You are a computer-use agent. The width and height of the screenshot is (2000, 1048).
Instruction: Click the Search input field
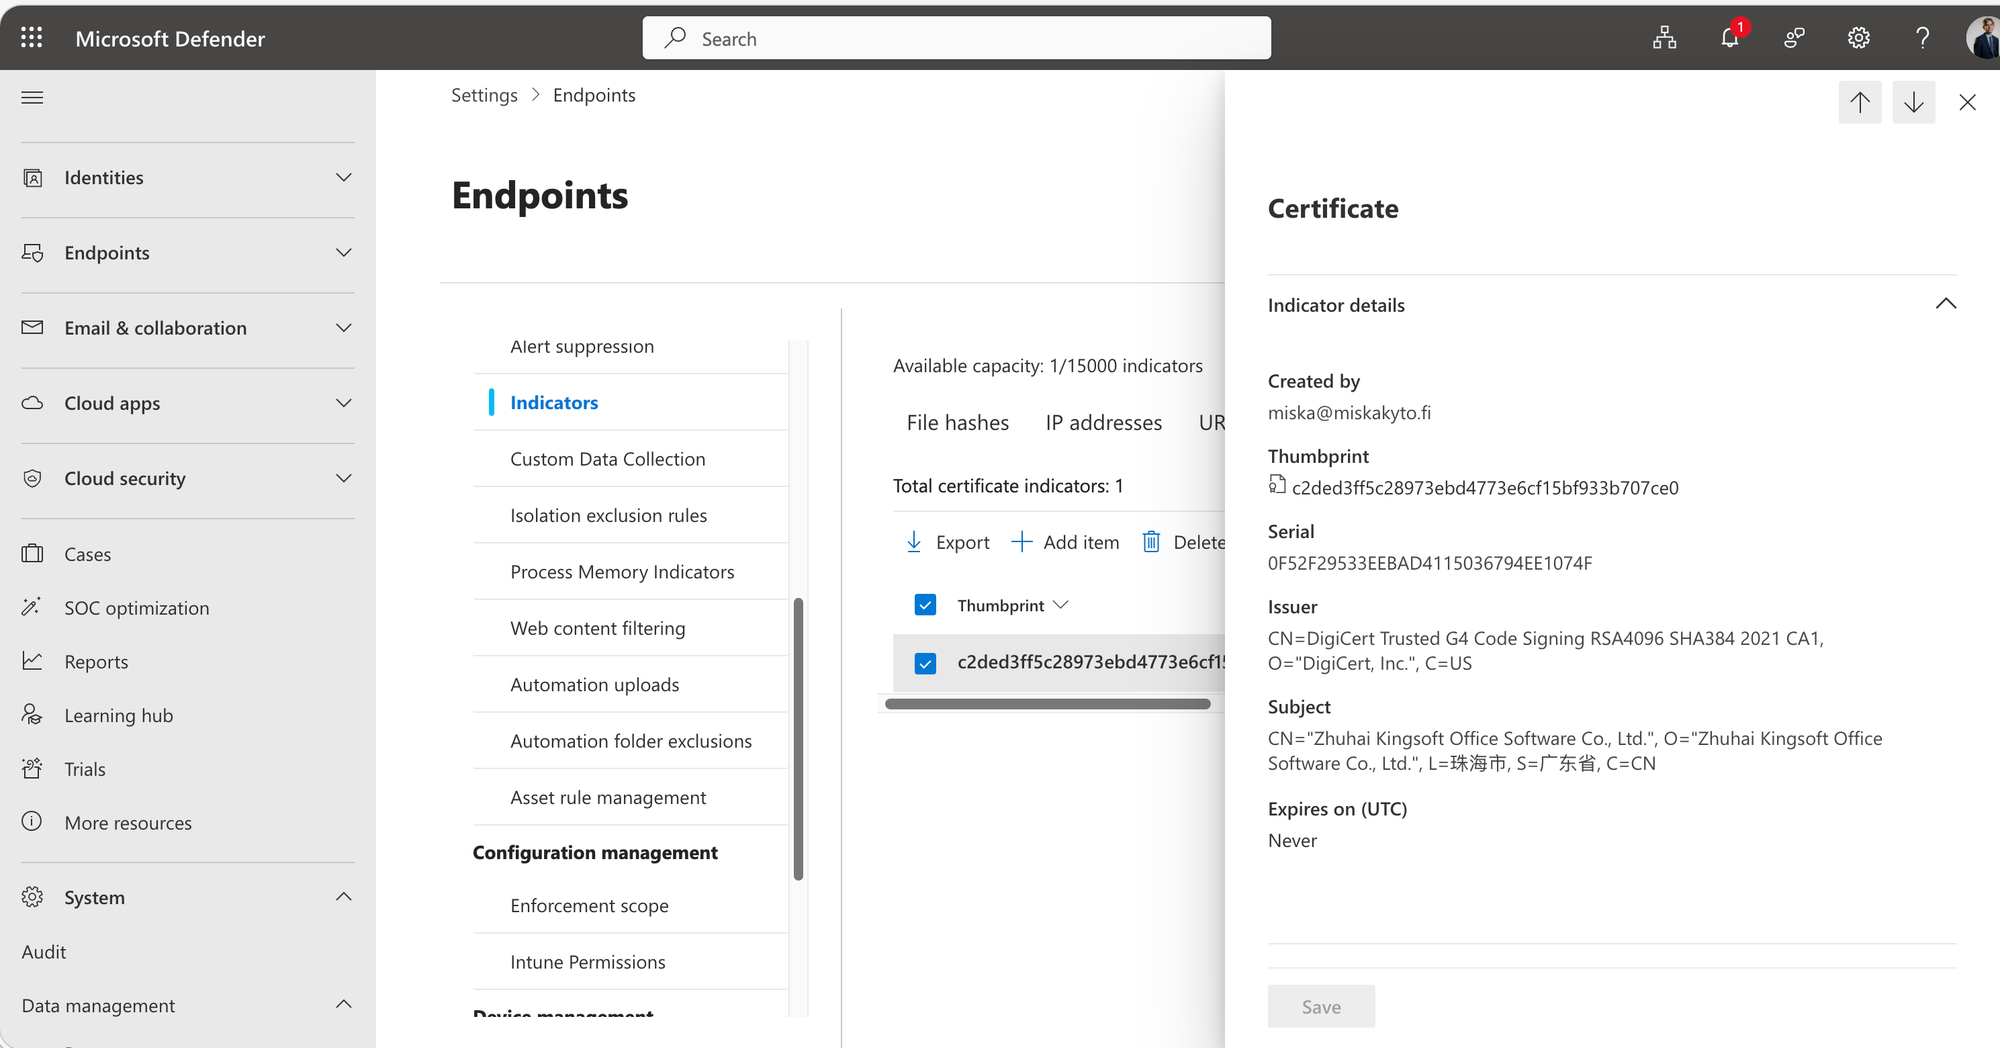[957, 38]
